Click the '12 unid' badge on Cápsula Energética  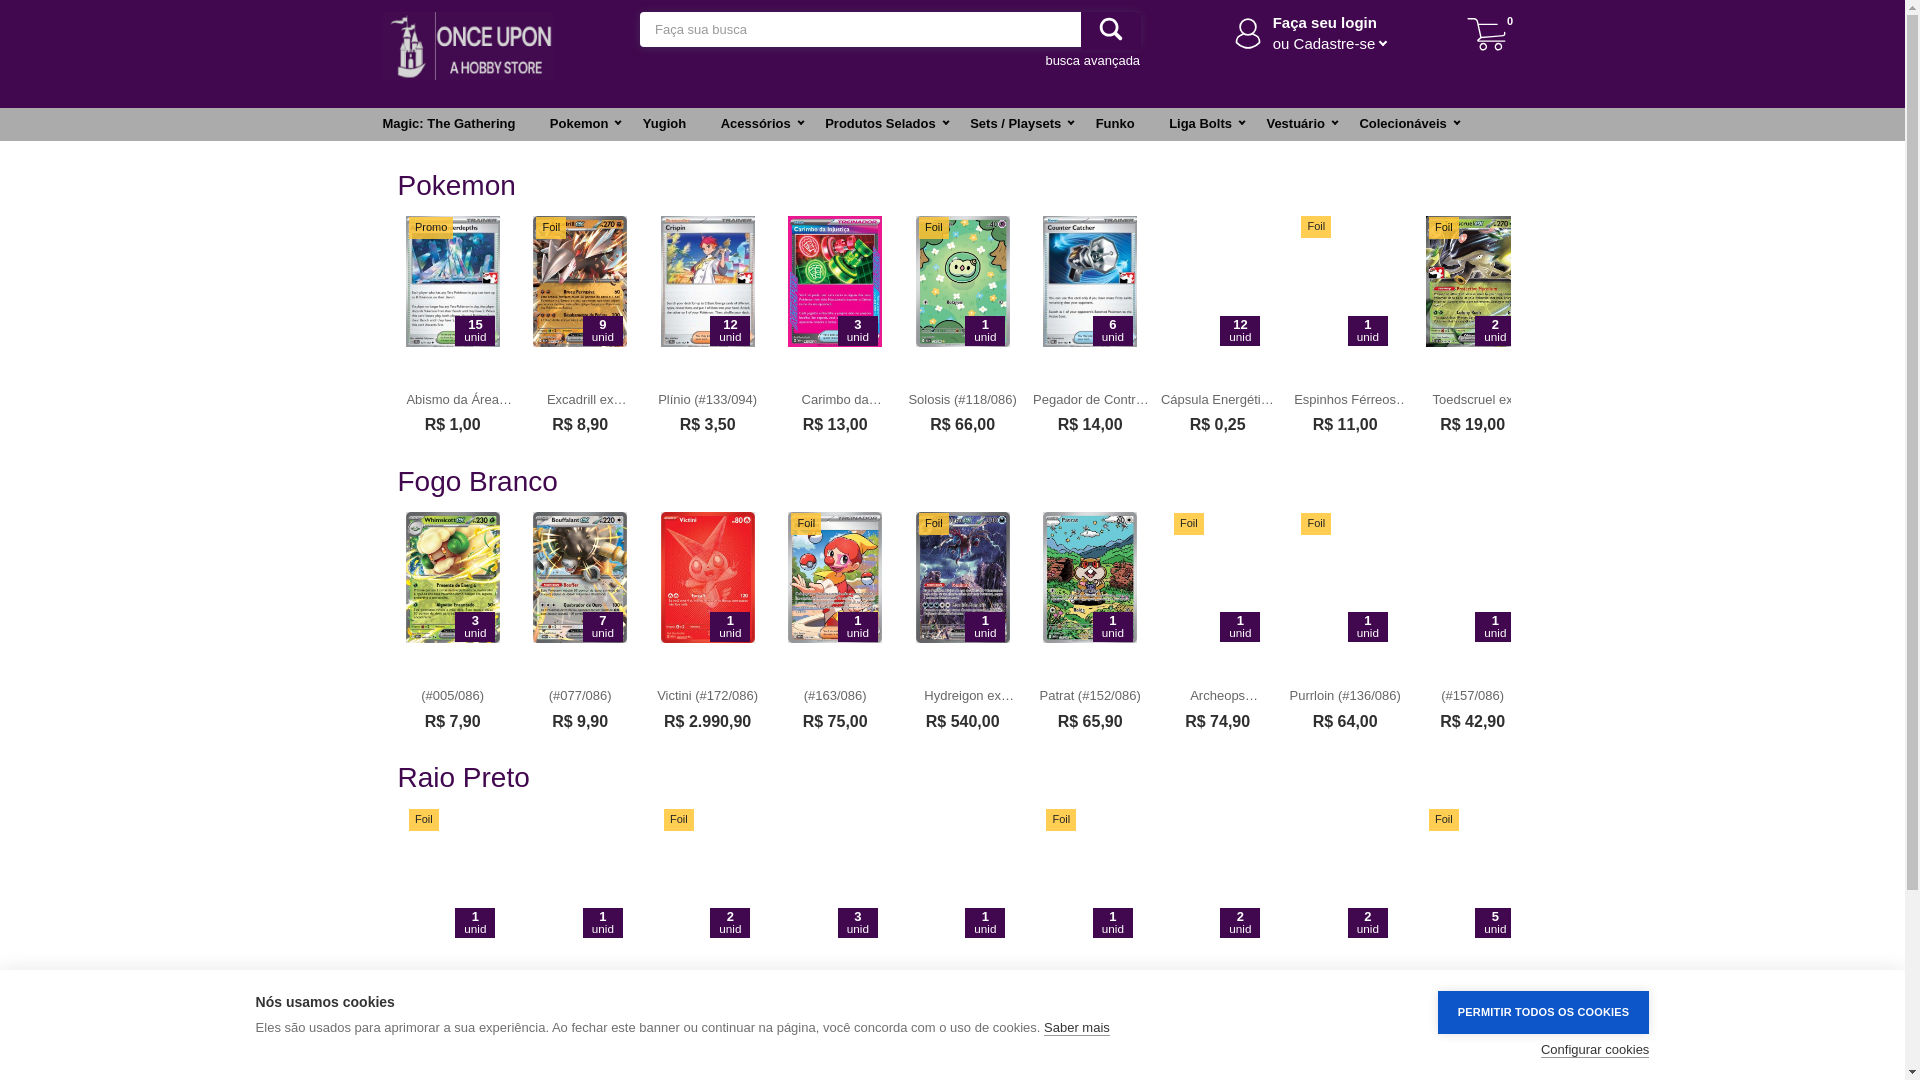tap(1240, 331)
